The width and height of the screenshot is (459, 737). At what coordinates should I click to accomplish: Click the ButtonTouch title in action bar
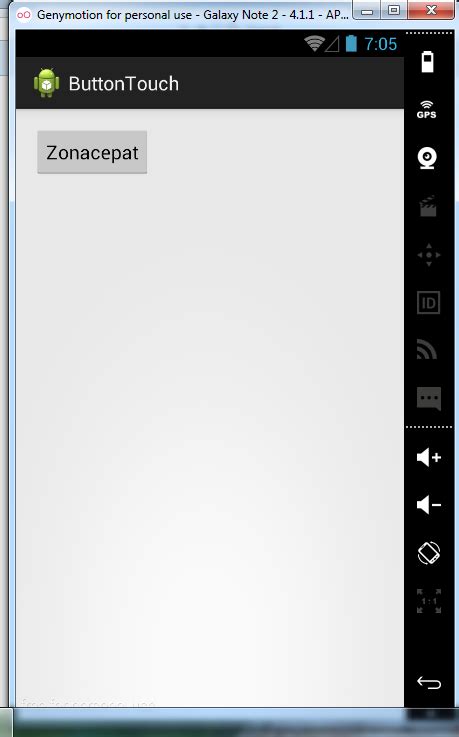[124, 84]
